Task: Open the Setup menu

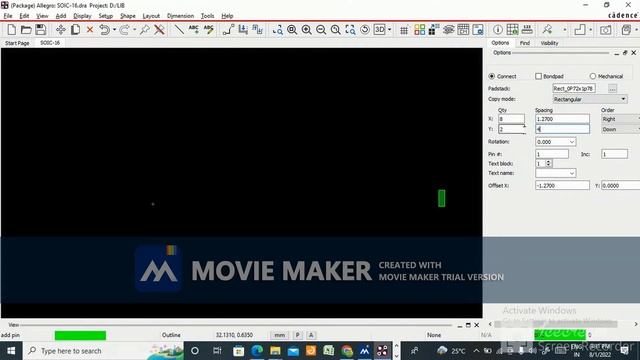Action: point(105,16)
